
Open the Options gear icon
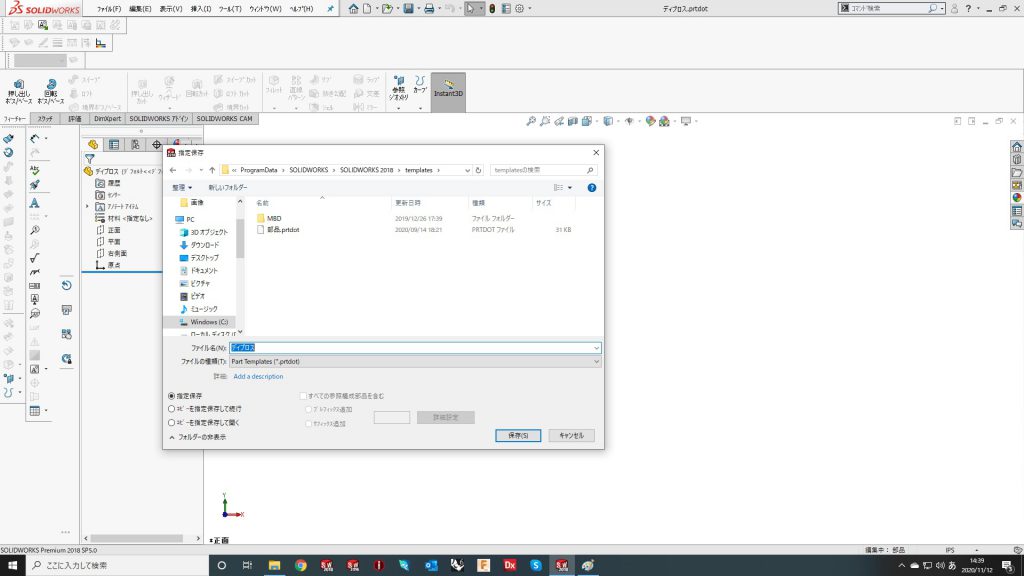click(520, 8)
